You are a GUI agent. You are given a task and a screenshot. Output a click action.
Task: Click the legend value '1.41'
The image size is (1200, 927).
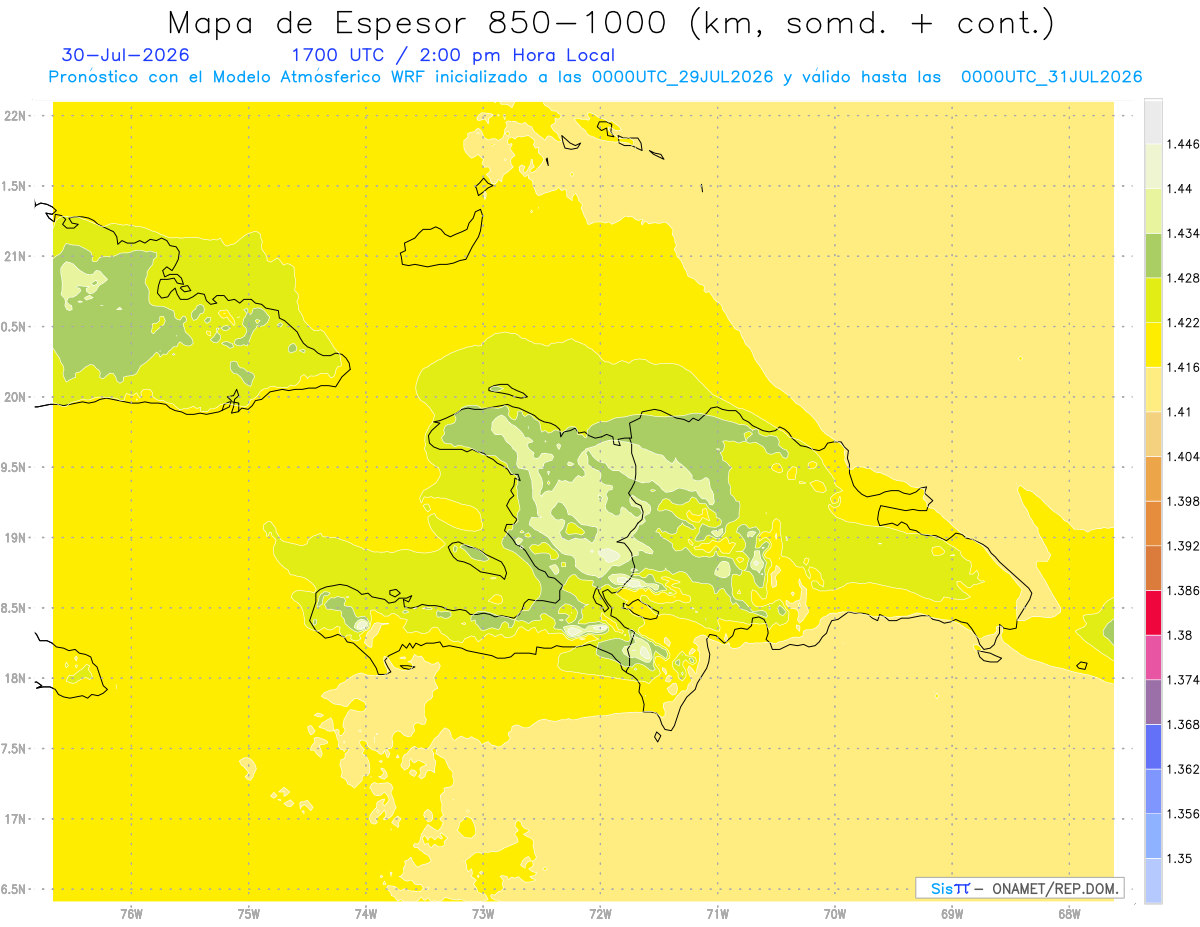[1180, 412]
